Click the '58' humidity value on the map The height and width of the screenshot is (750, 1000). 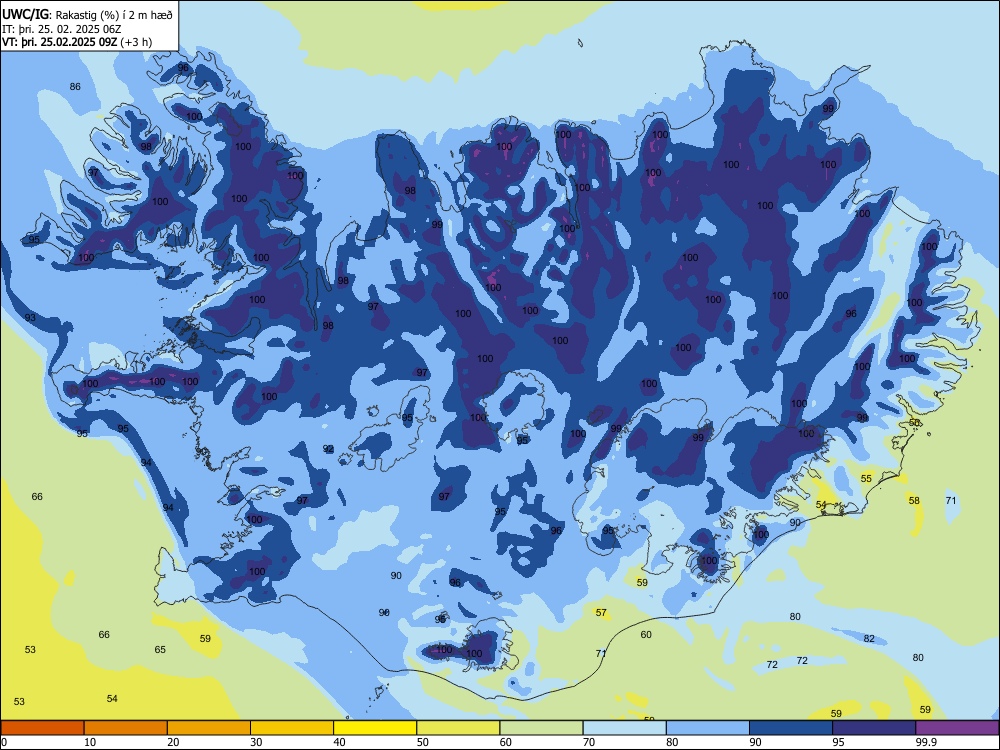(914, 501)
